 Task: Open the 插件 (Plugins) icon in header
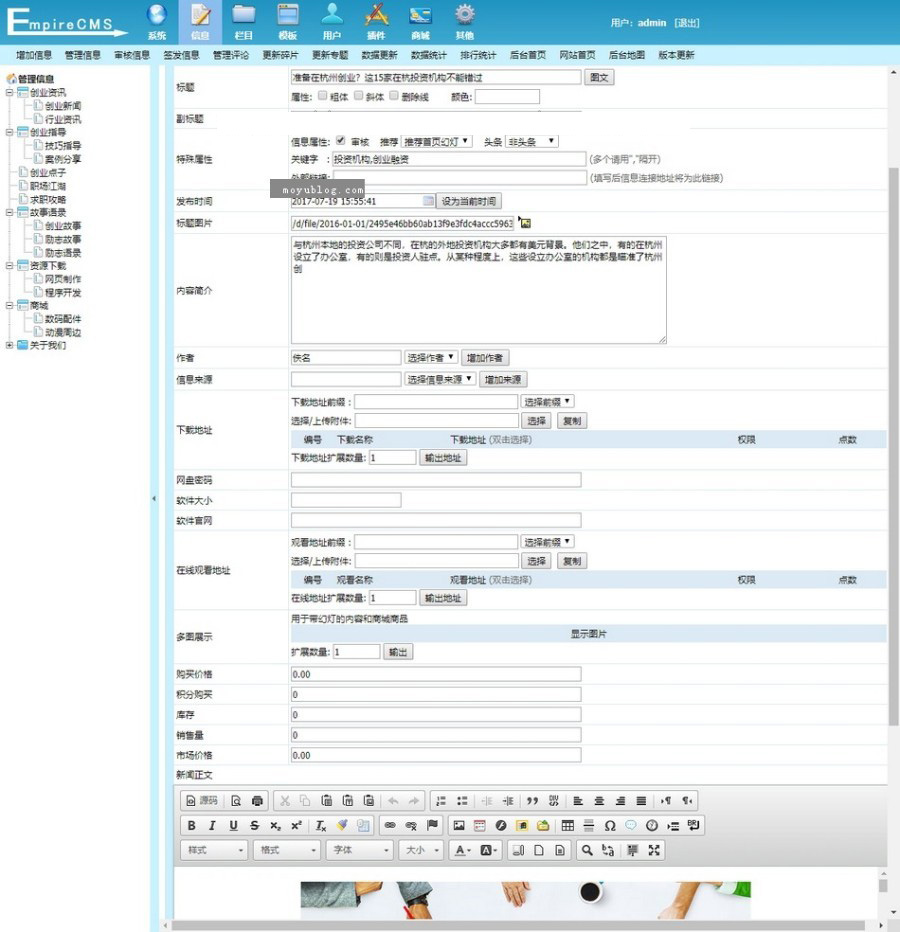pyautogui.click(x=376, y=20)
